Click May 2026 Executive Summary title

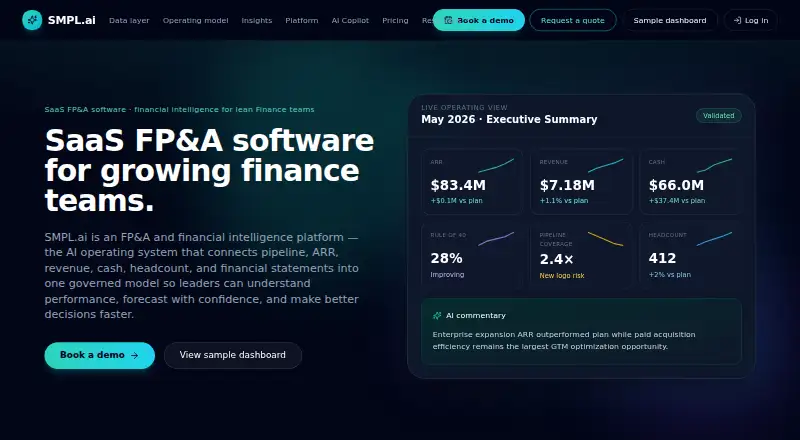coord(509,119)
